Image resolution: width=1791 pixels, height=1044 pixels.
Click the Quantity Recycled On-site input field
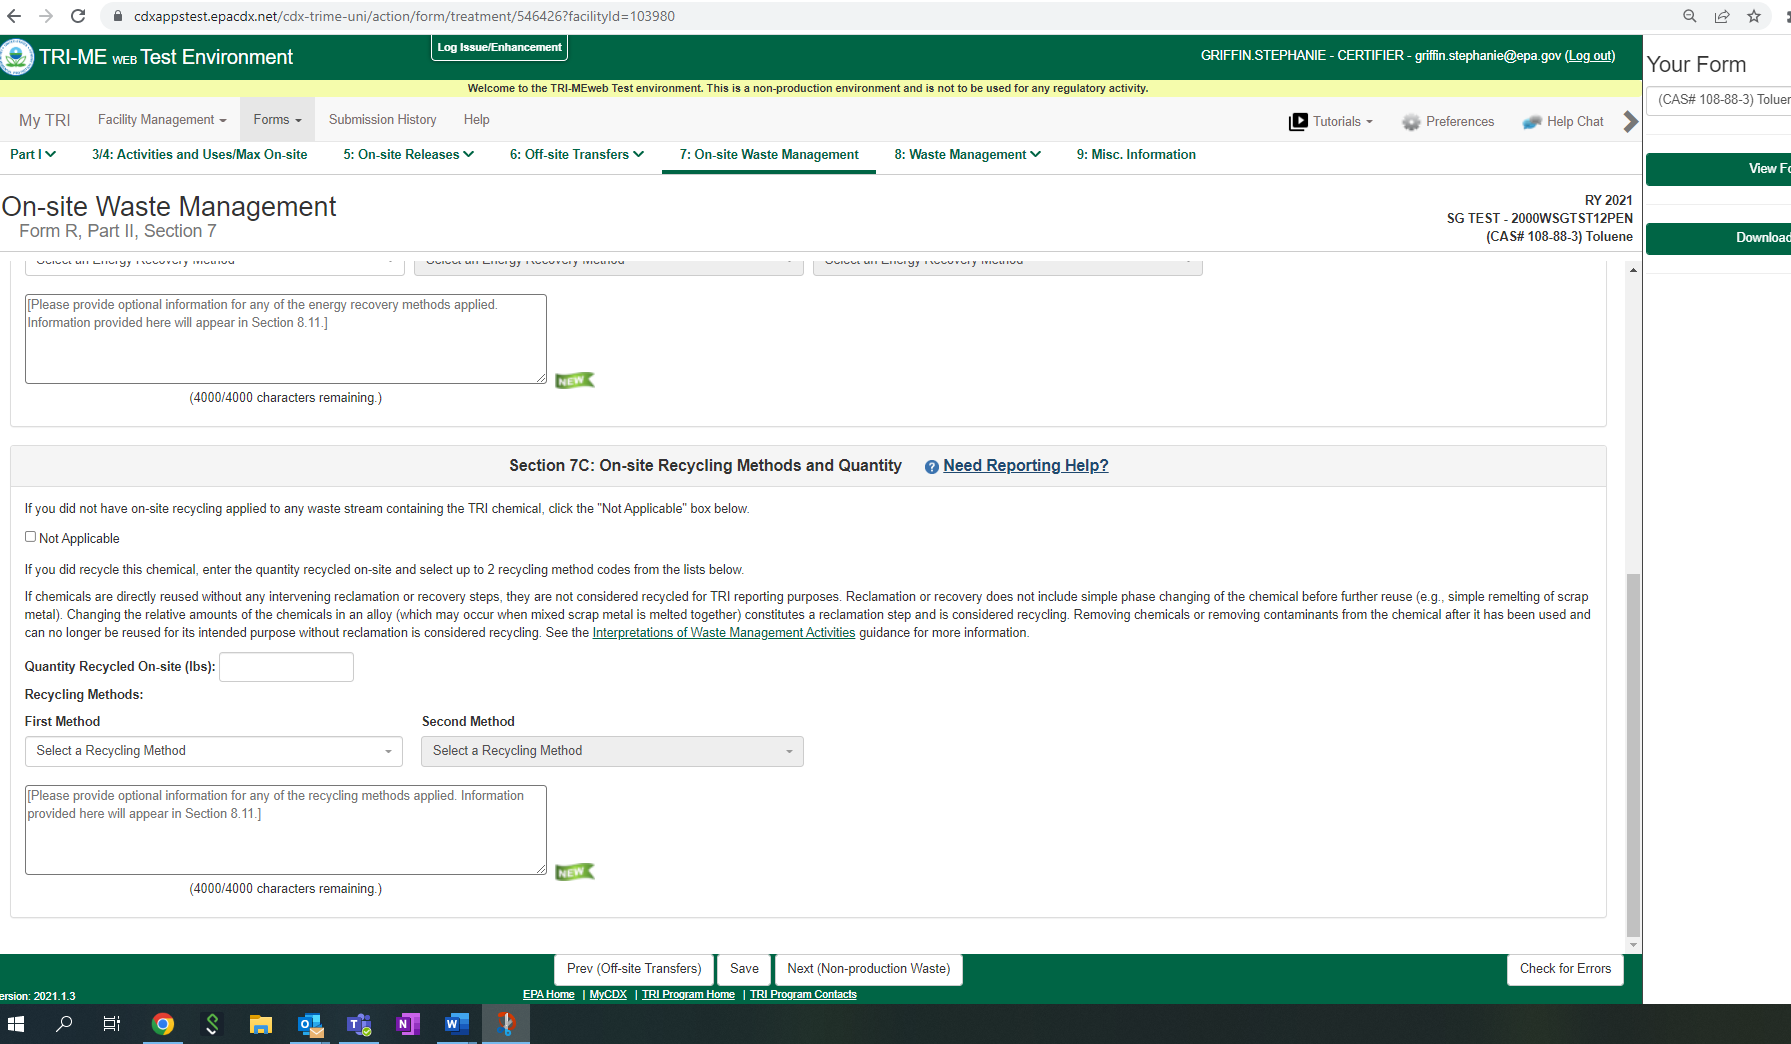click(286, 667)
